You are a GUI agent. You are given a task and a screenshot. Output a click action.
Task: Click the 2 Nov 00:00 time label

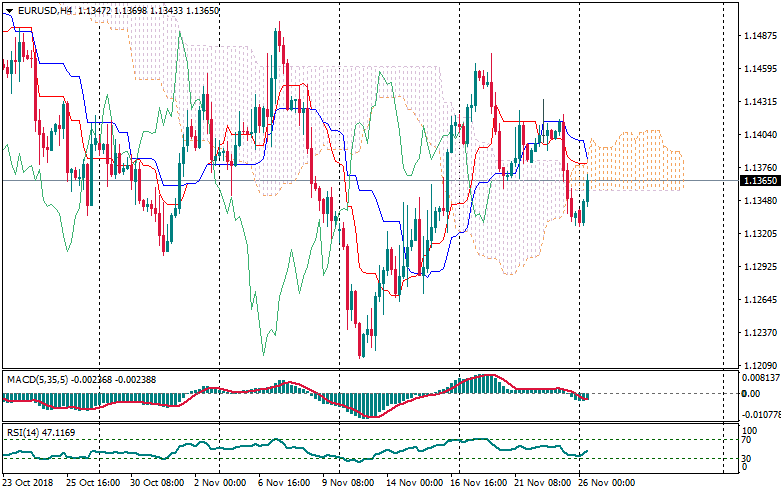click(x=218, y=482)
